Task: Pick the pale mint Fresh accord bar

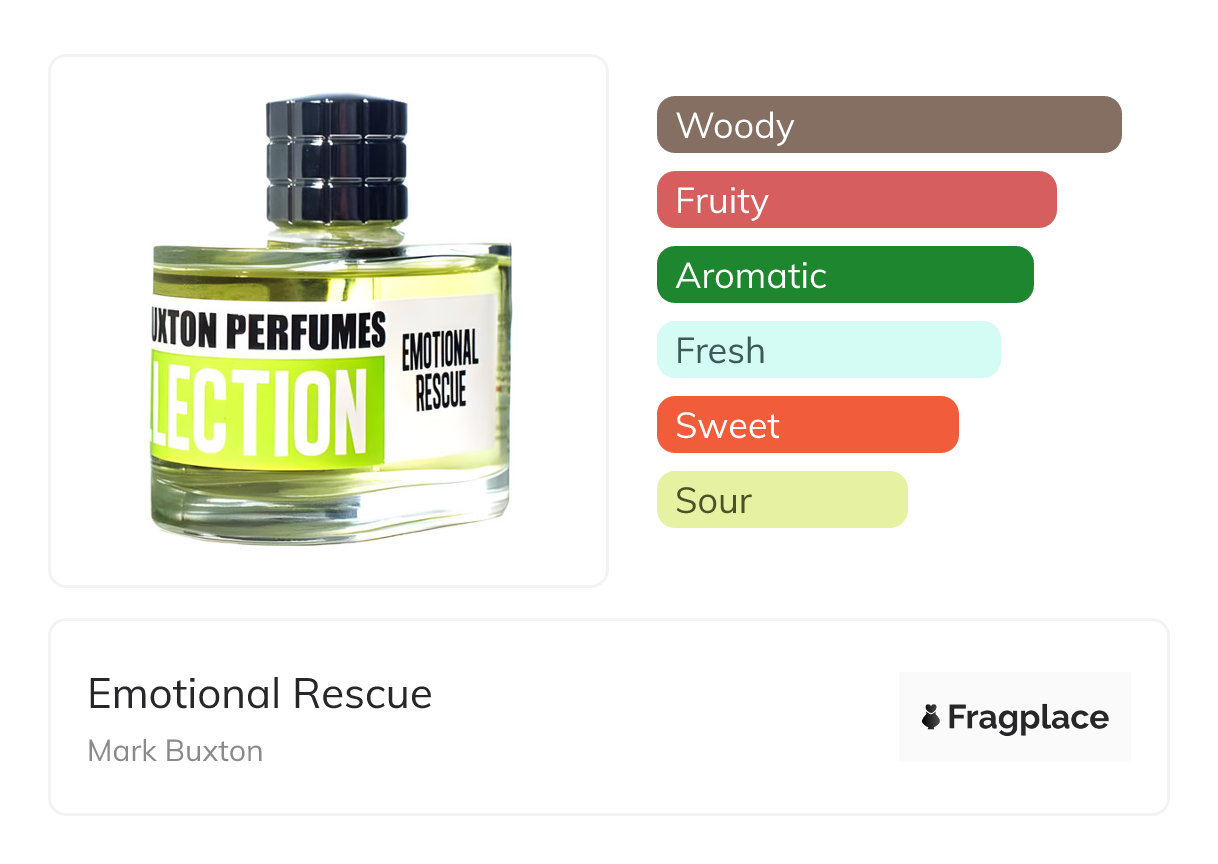Action: [x=828, y=350]
